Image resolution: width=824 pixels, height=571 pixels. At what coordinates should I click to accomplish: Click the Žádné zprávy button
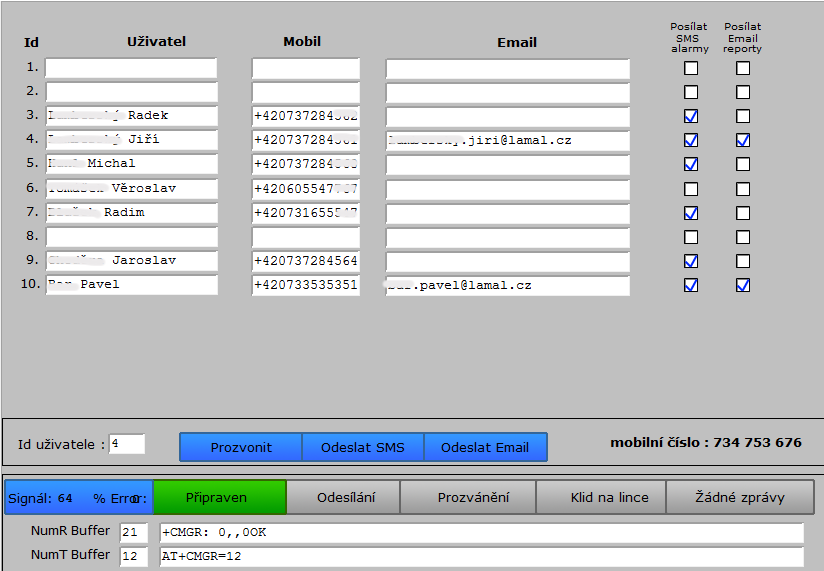click(740, 497)
